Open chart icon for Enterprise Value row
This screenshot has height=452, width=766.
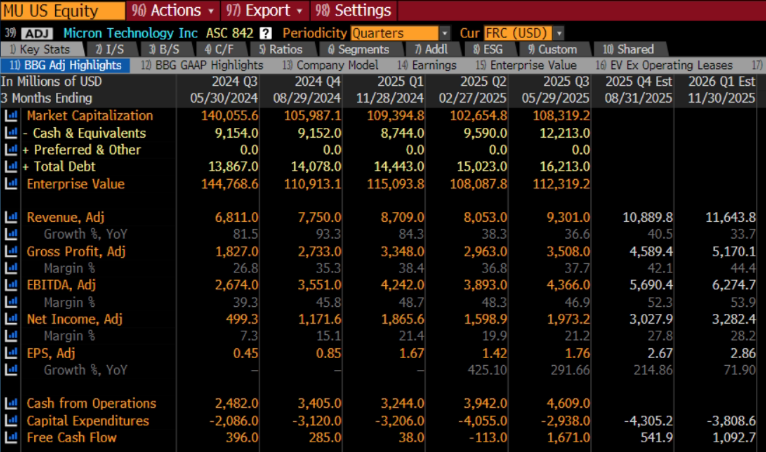coord(11,184)
